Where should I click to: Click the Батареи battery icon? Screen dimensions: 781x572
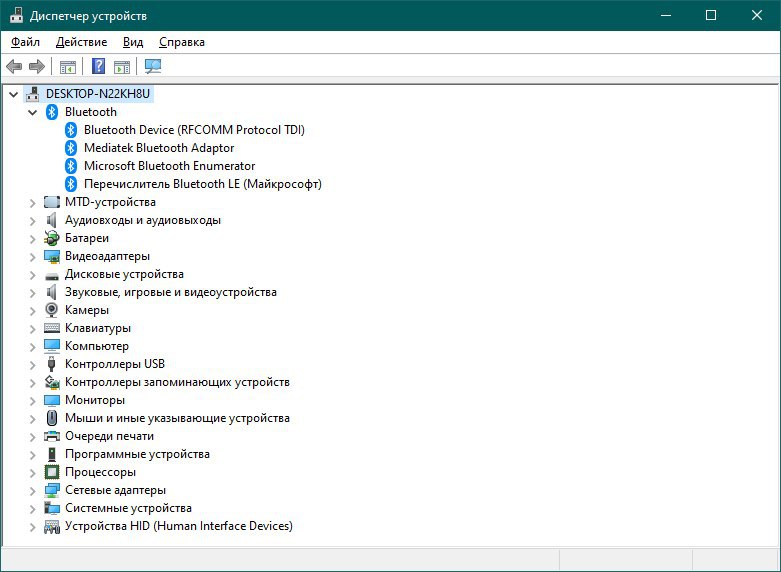click(x=52, y=238)
